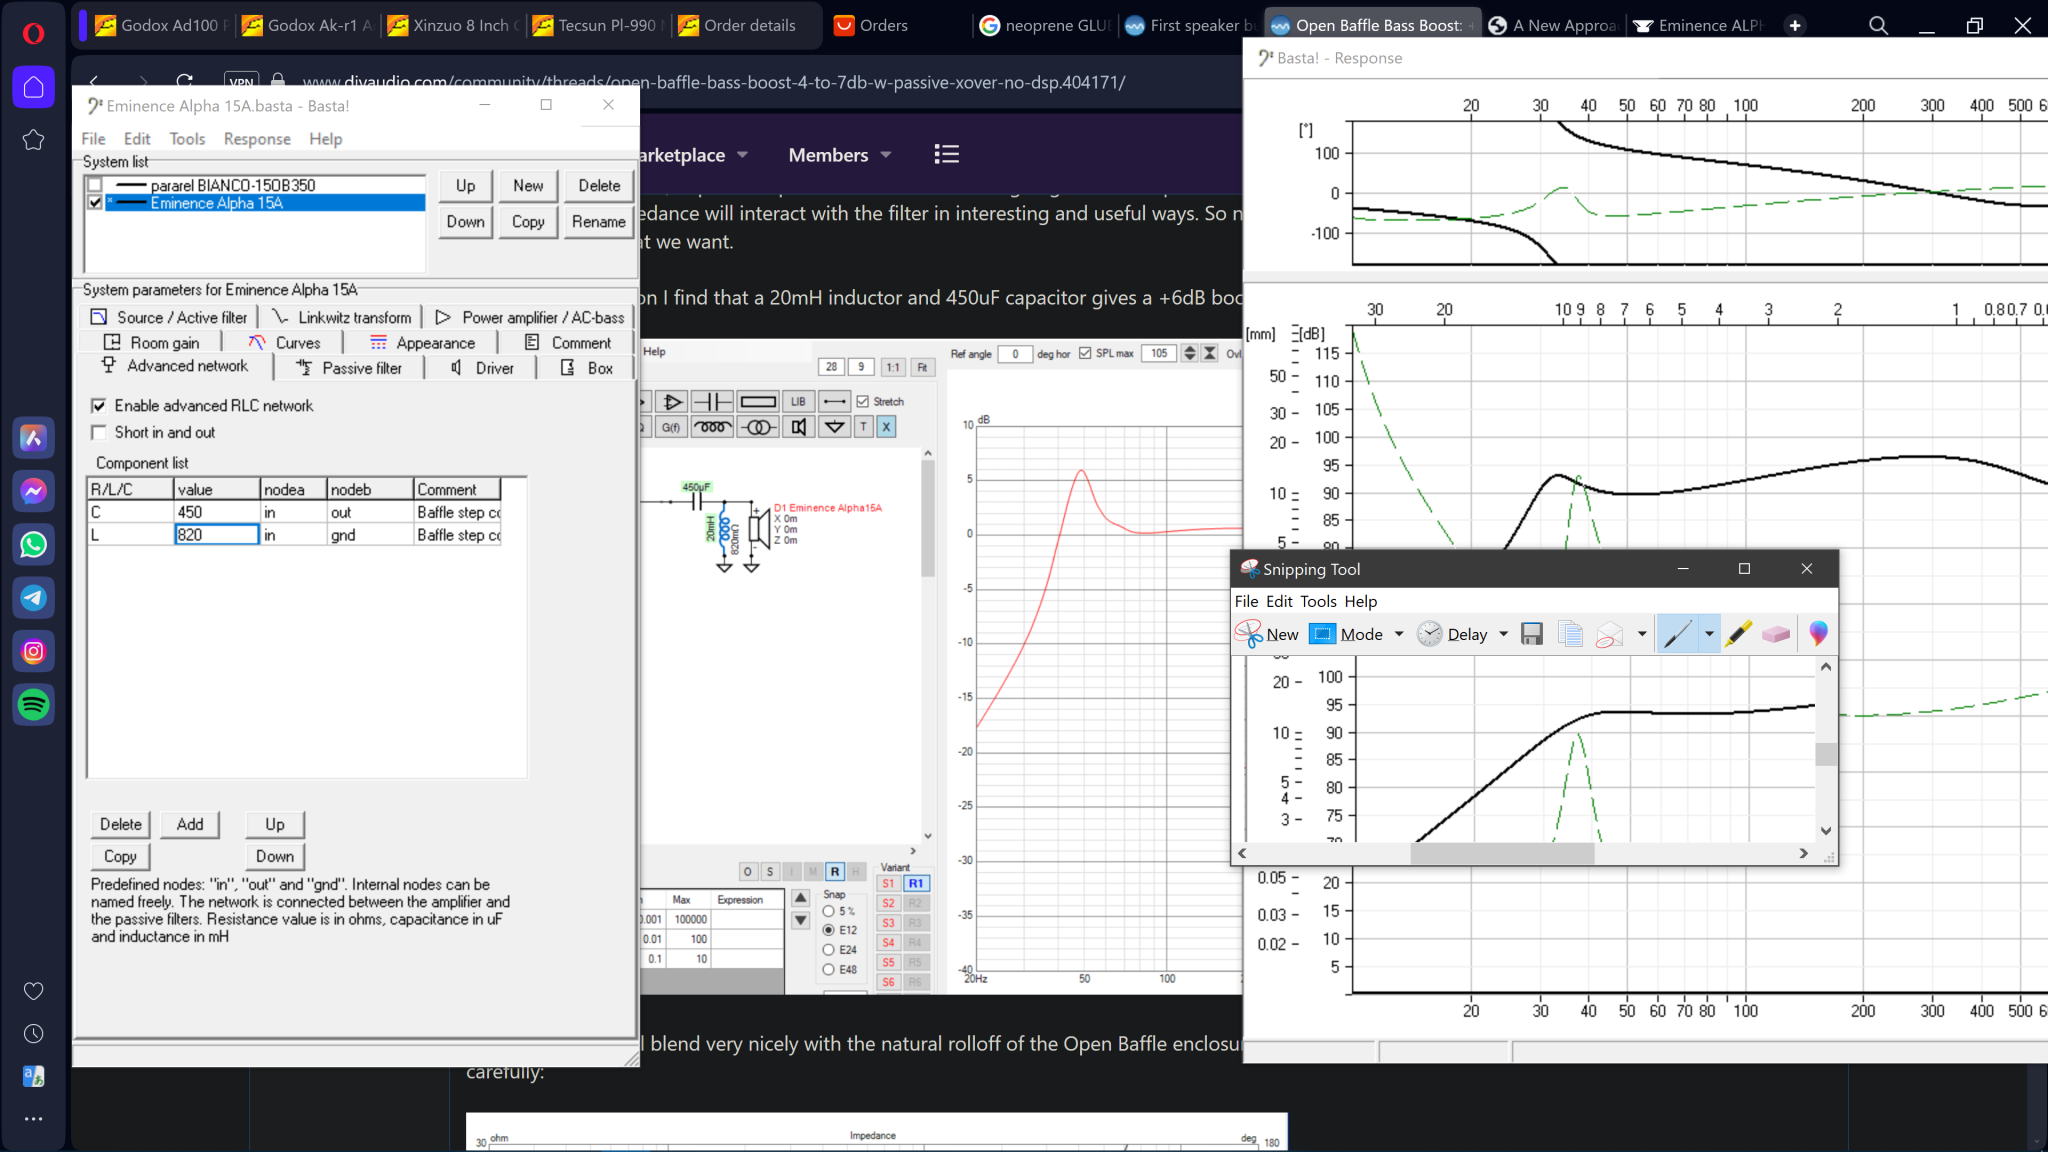Viewport: 2048px width, 1152px height.
Task: Open Basta Tools menu
Action: pos(187,139)
